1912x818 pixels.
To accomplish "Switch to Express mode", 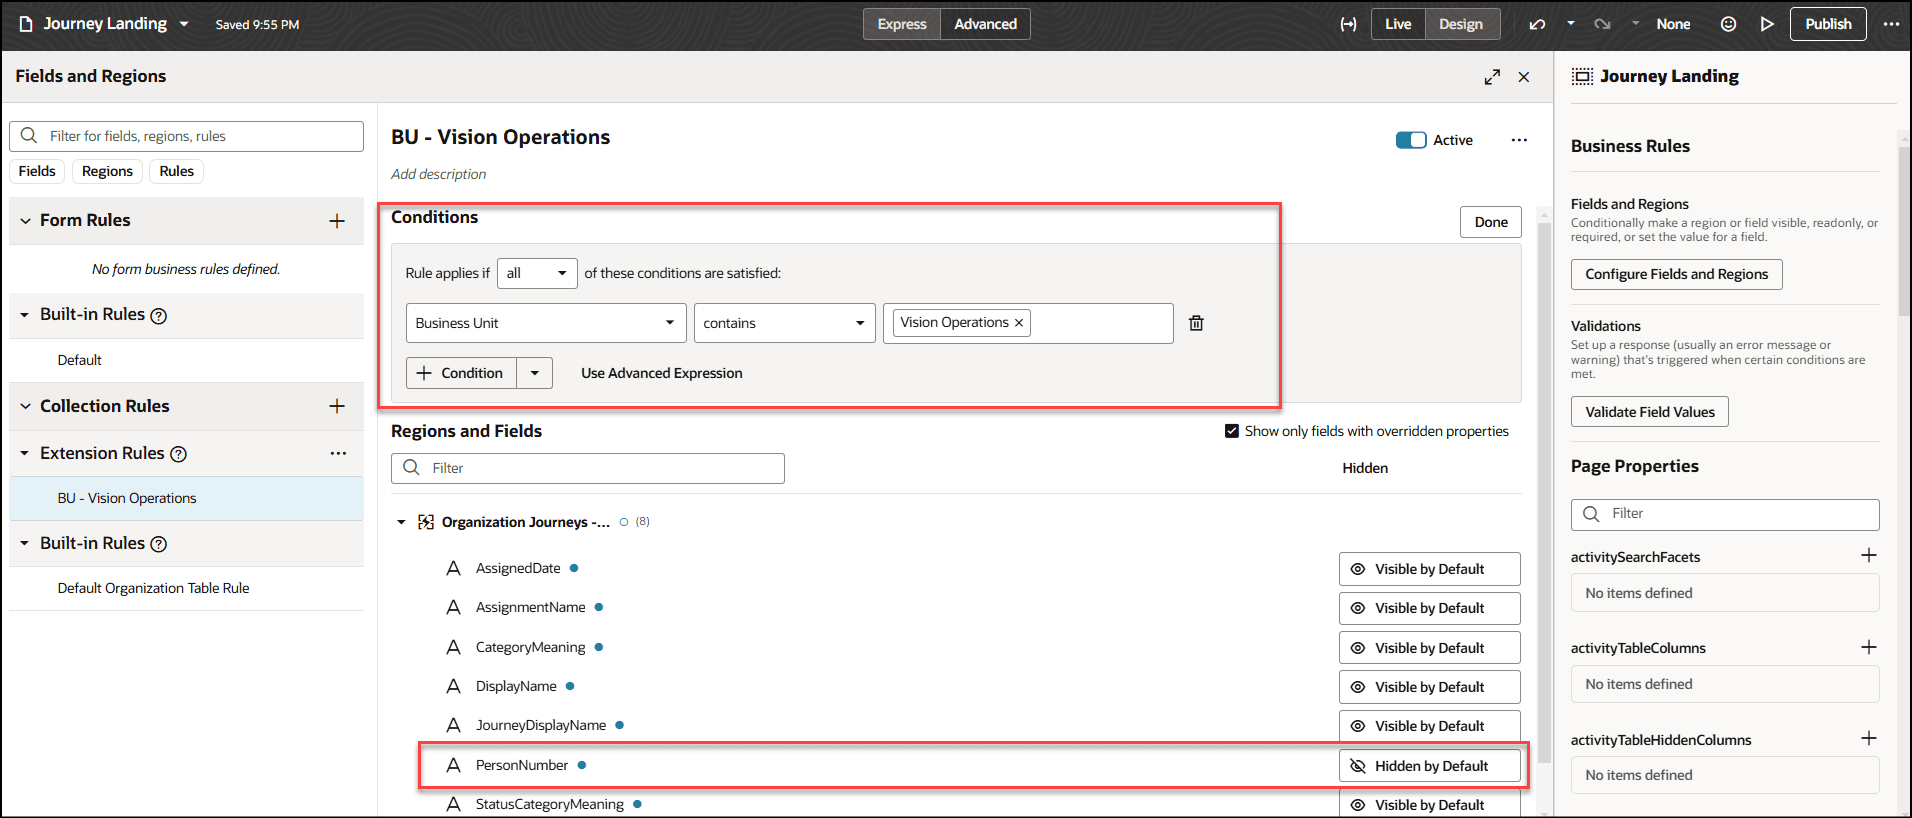I will coord(902,24).
